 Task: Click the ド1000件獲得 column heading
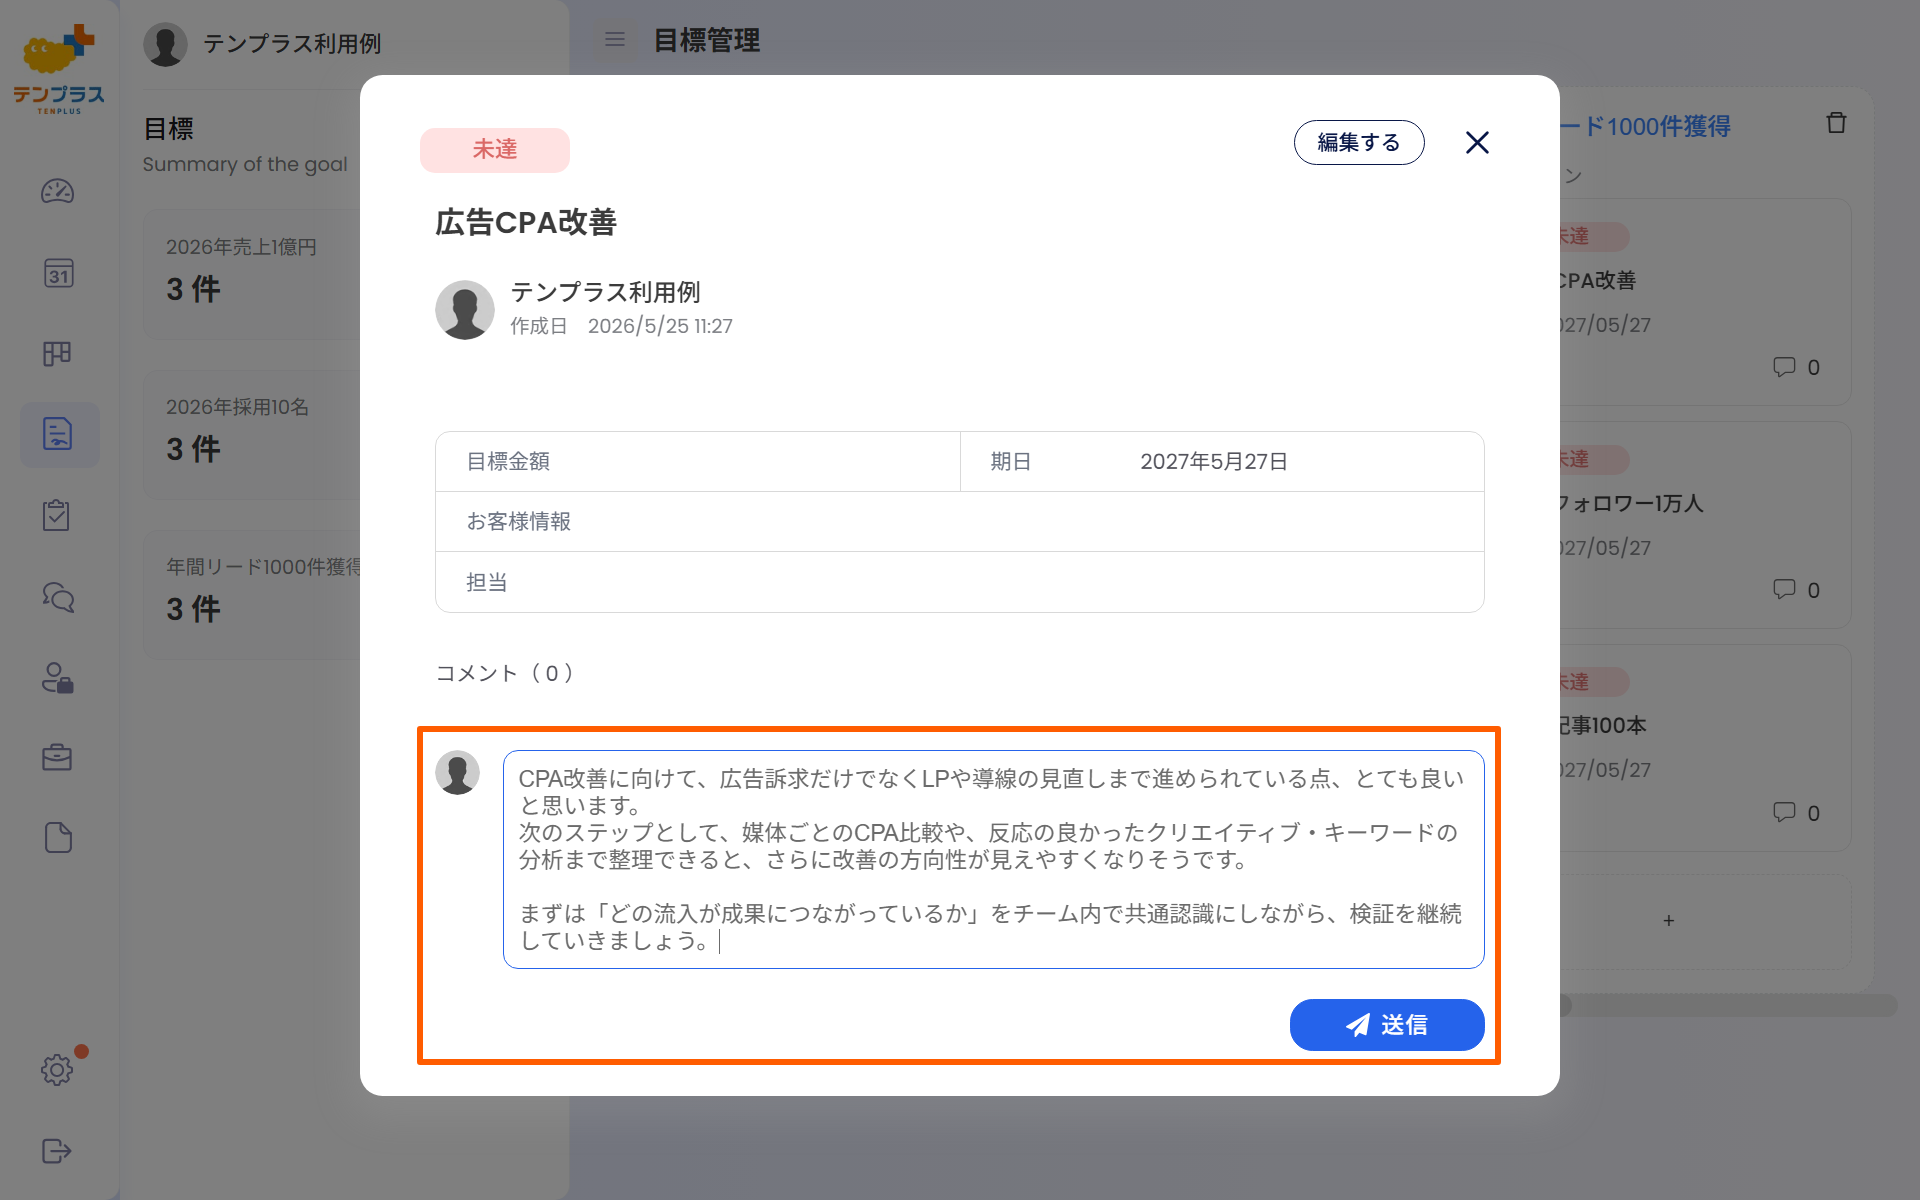(x=1646, y=126)
